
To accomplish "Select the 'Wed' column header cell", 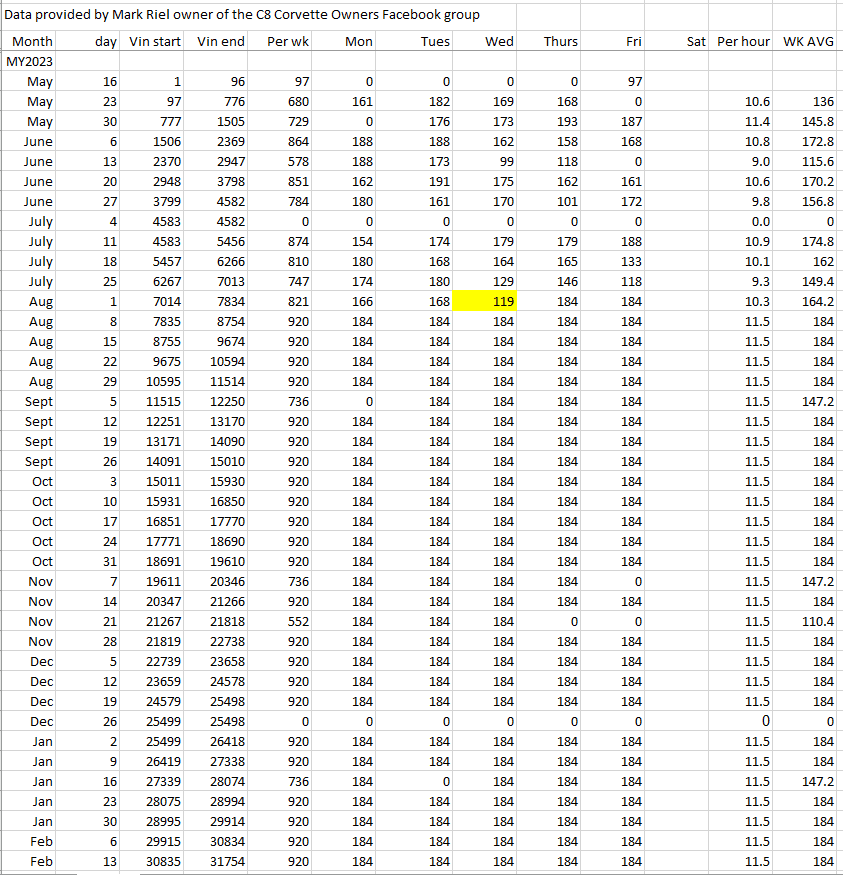I will click(485, 41).
